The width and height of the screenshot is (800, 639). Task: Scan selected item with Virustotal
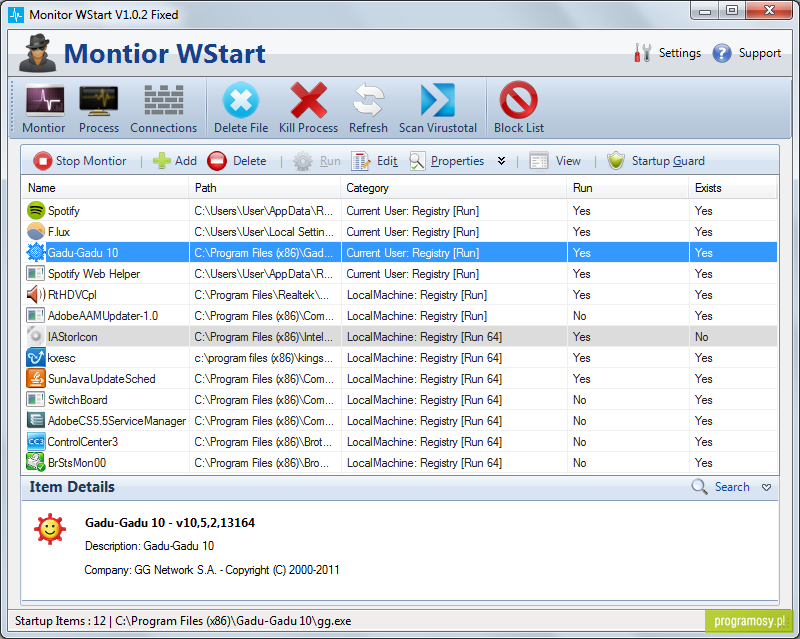(x=438, y=109)
